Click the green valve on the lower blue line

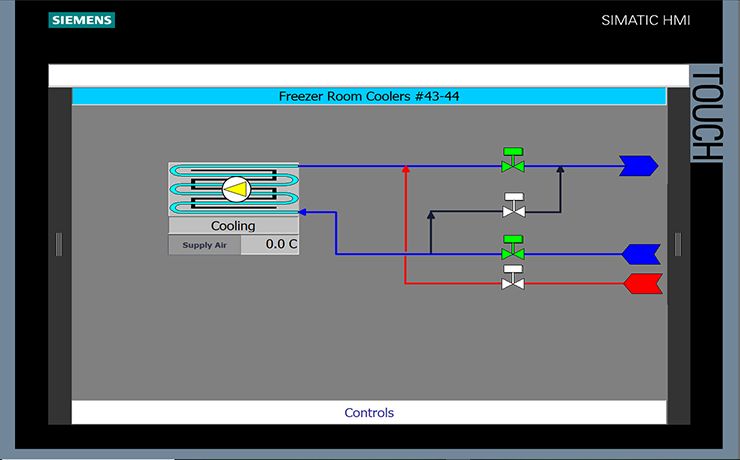pos(513,248)
